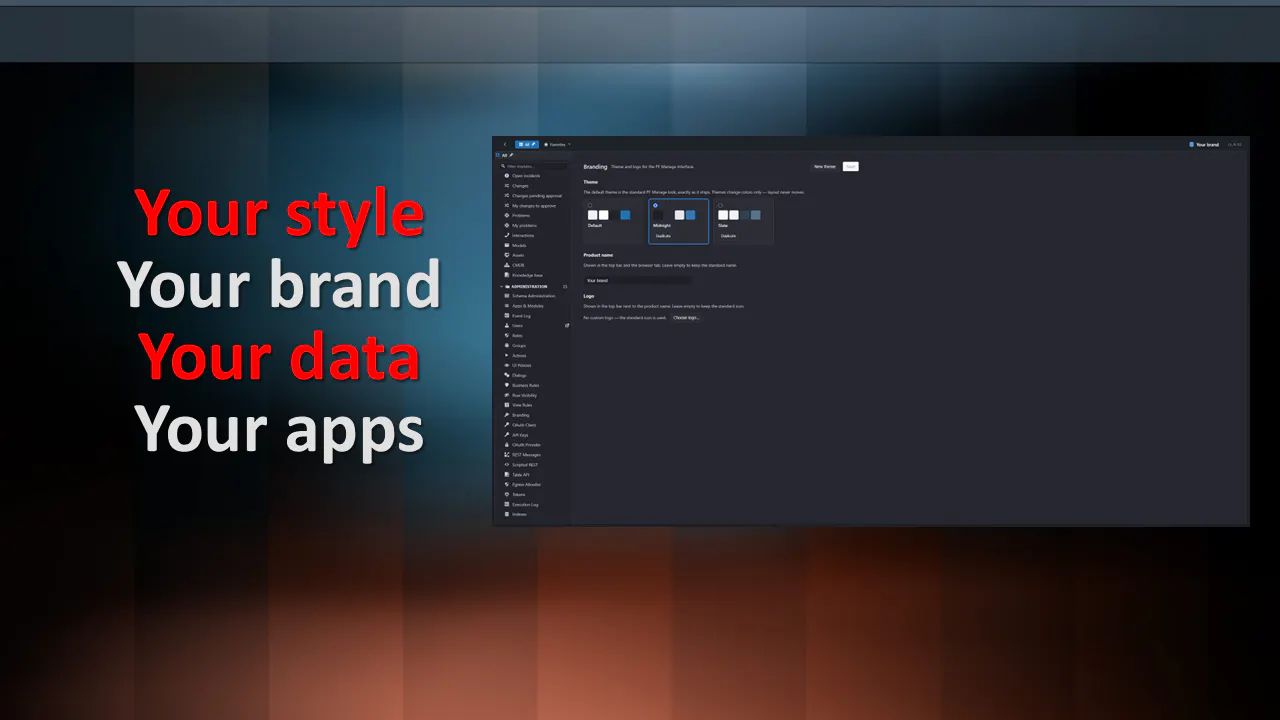Screen dimensions: 1280x720
Task: Open Egress Allowlist in sidebar
Action: click(x=526, y=484)
